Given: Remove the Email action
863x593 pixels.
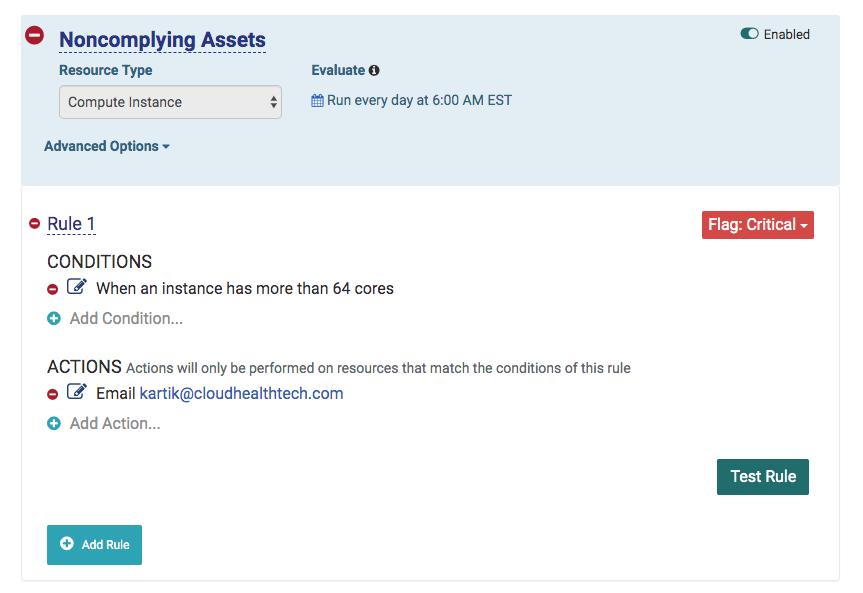Looking at the screenshot, I should pos(53,394).
